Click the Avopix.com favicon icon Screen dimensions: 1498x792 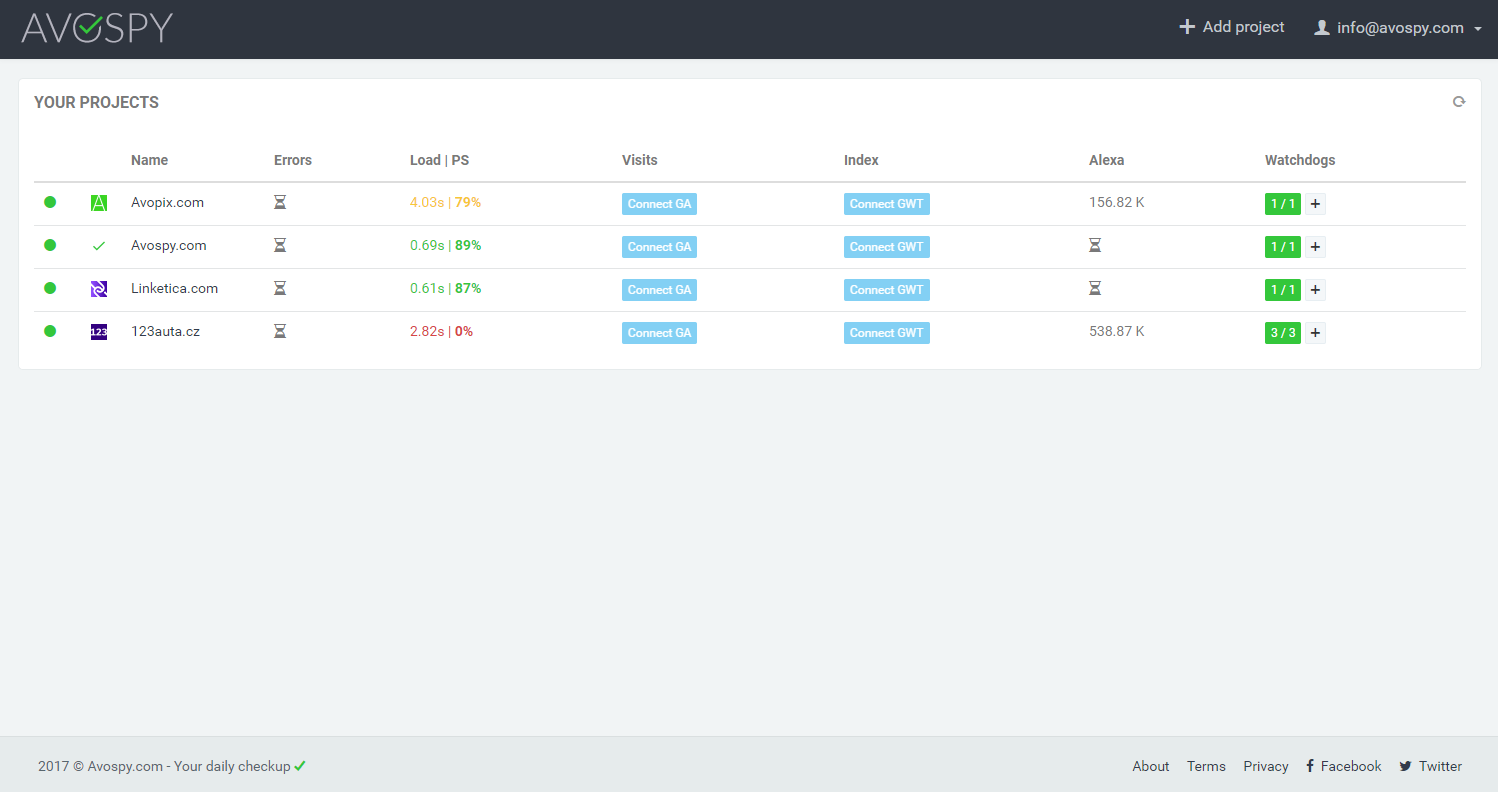point(99,203)
